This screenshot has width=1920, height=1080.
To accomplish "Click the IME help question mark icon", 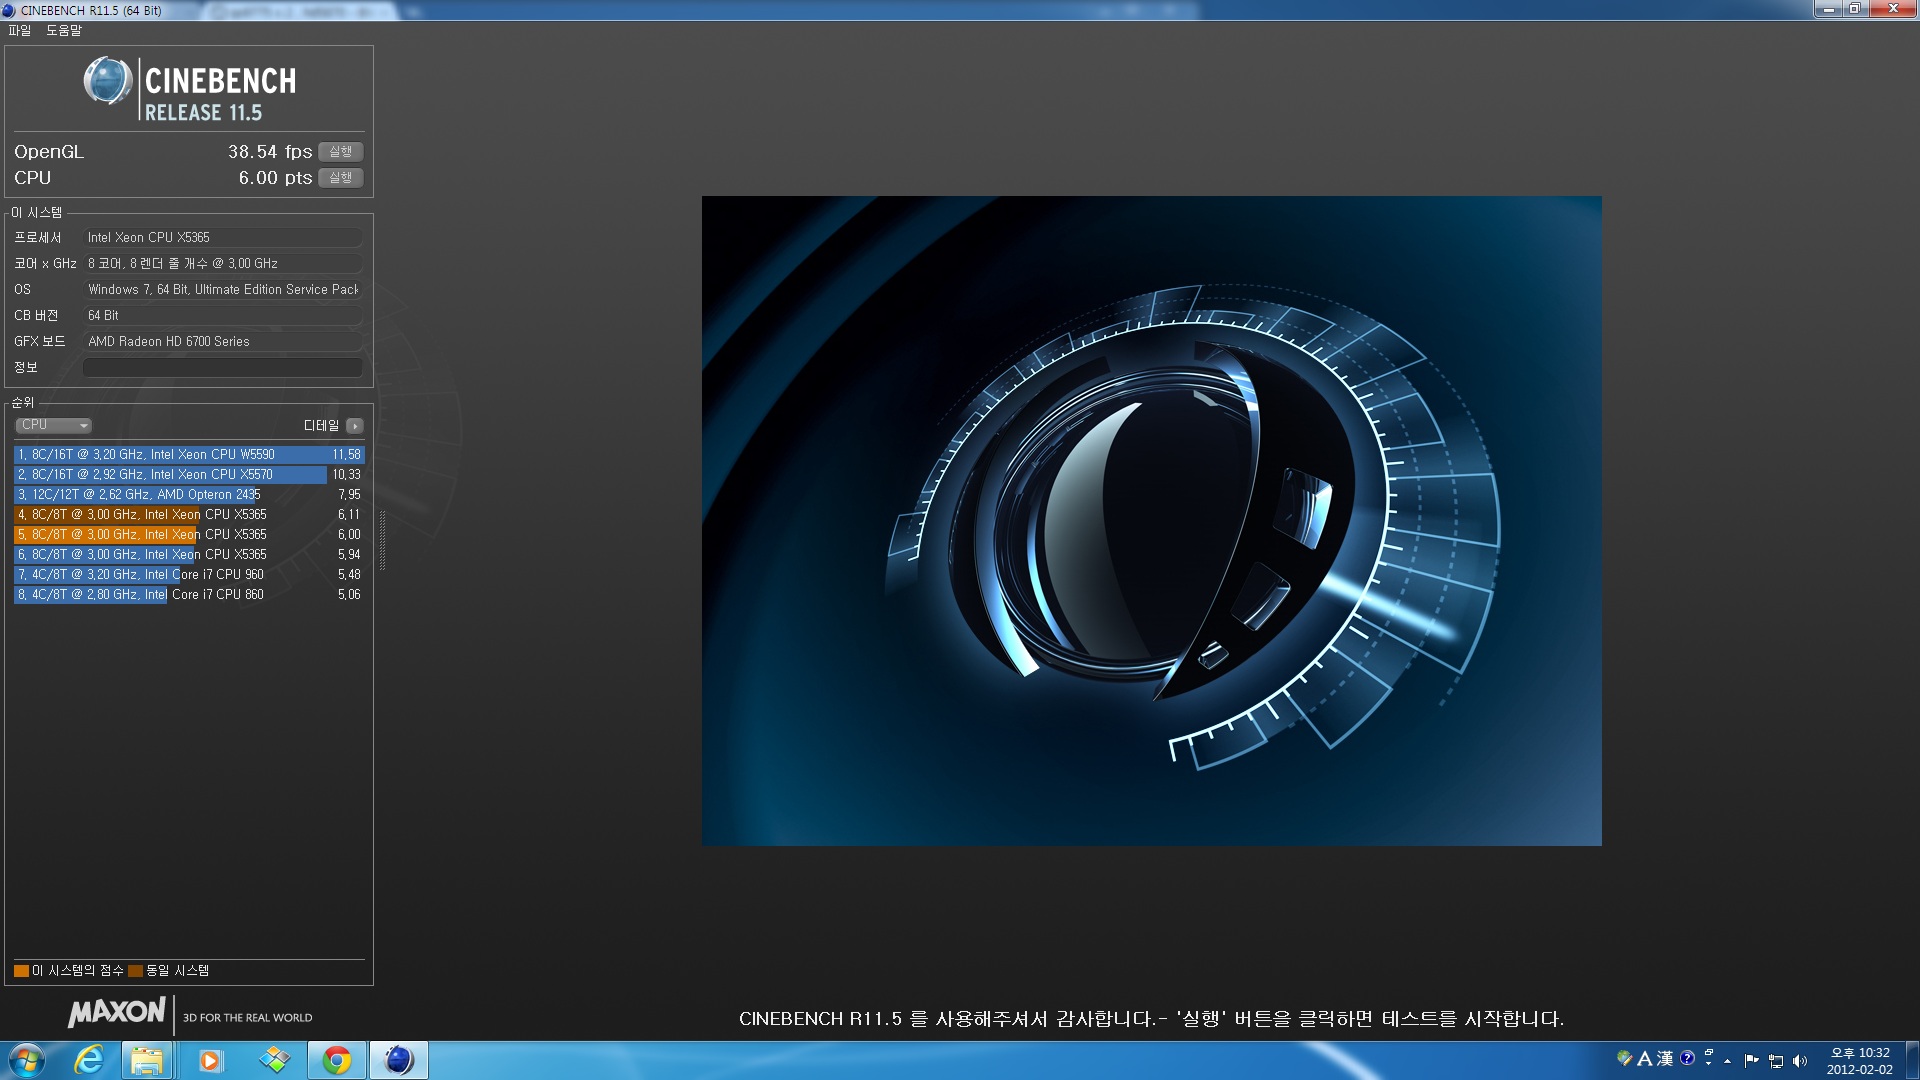I will [1688, 1058].
